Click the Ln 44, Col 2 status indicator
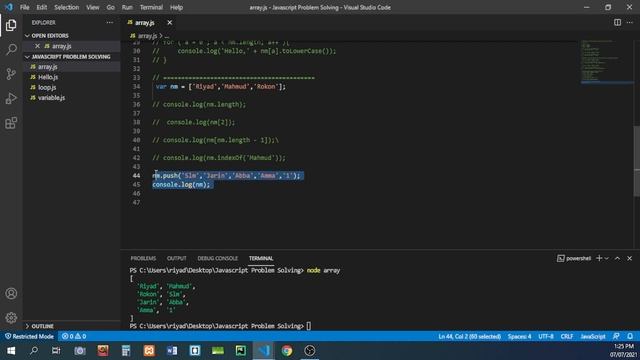 469,336
